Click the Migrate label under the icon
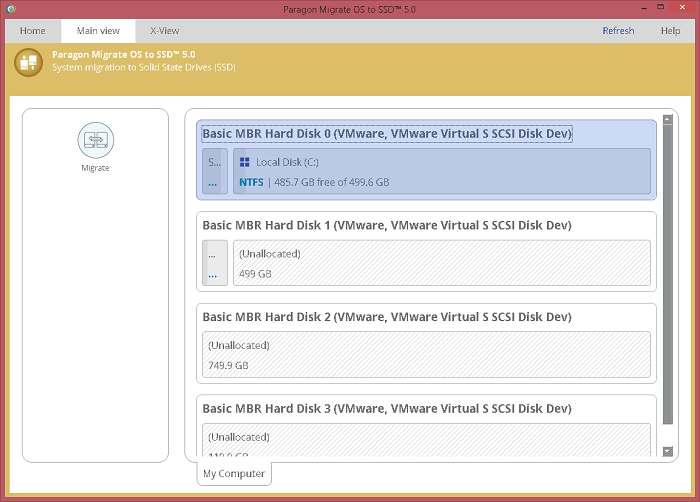Viewport: 700px width, 502px height. coord(95,168)
